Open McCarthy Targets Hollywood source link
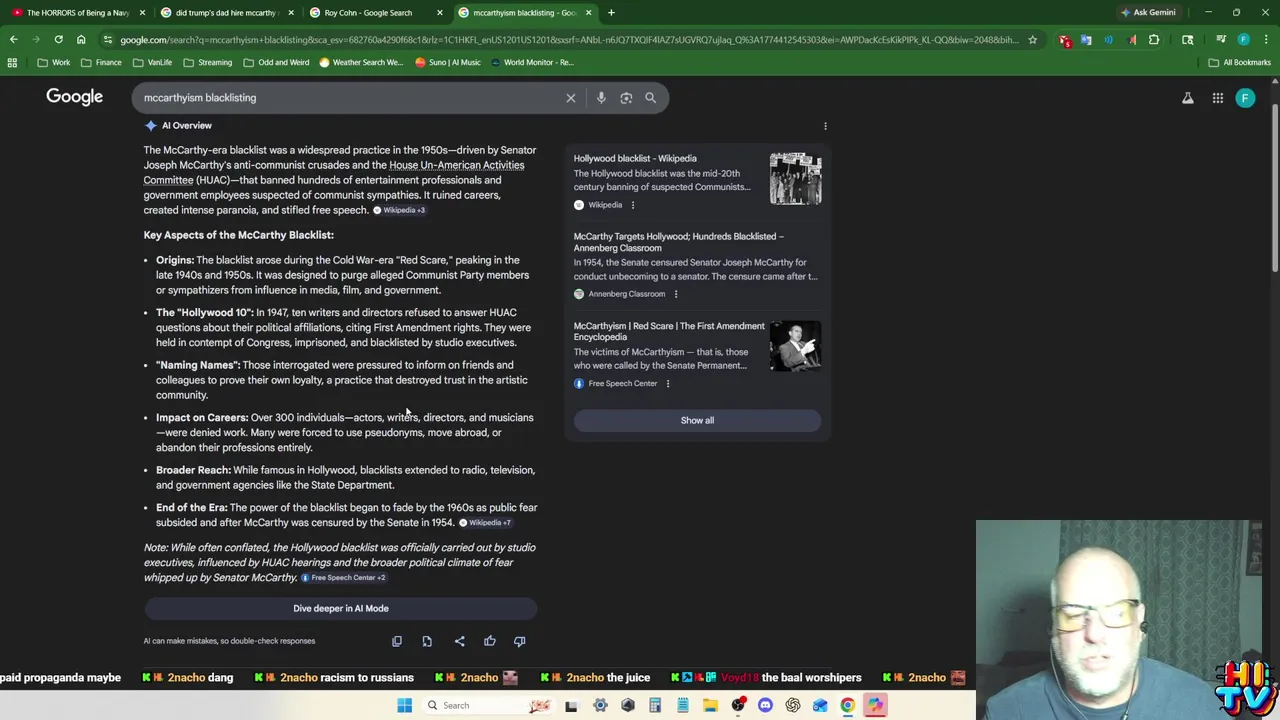Screen dimensions: 1280x720 point(679,242)
